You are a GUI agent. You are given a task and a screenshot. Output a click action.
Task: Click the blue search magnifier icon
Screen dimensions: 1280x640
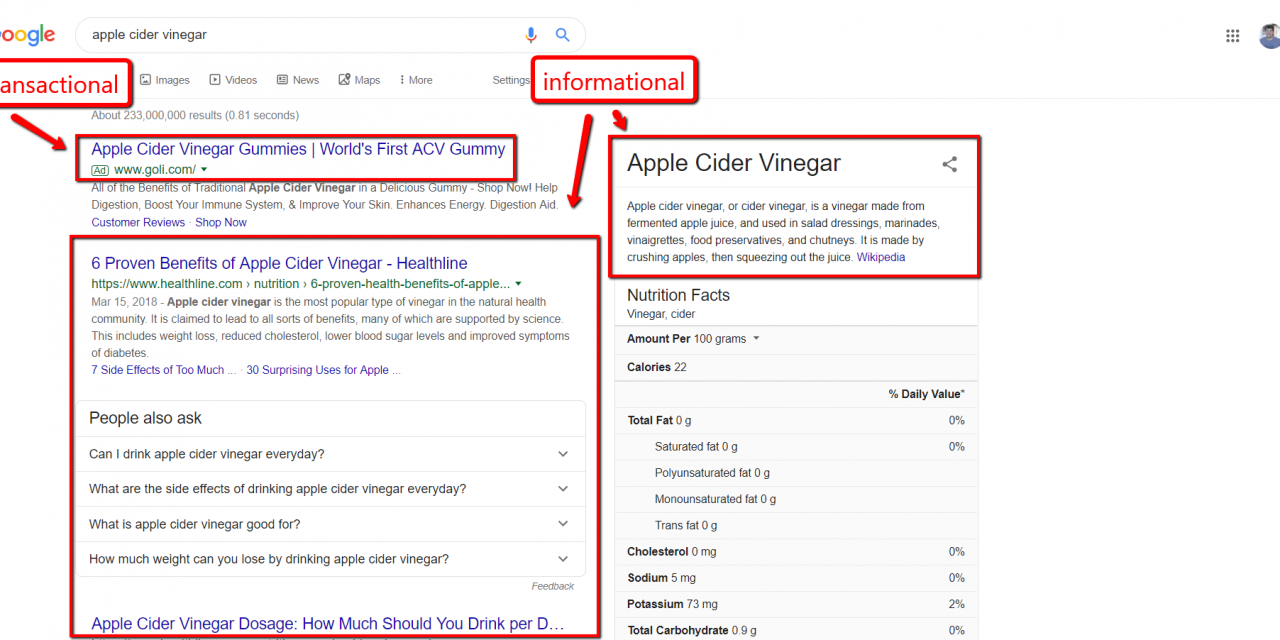(x=562, y=35)
